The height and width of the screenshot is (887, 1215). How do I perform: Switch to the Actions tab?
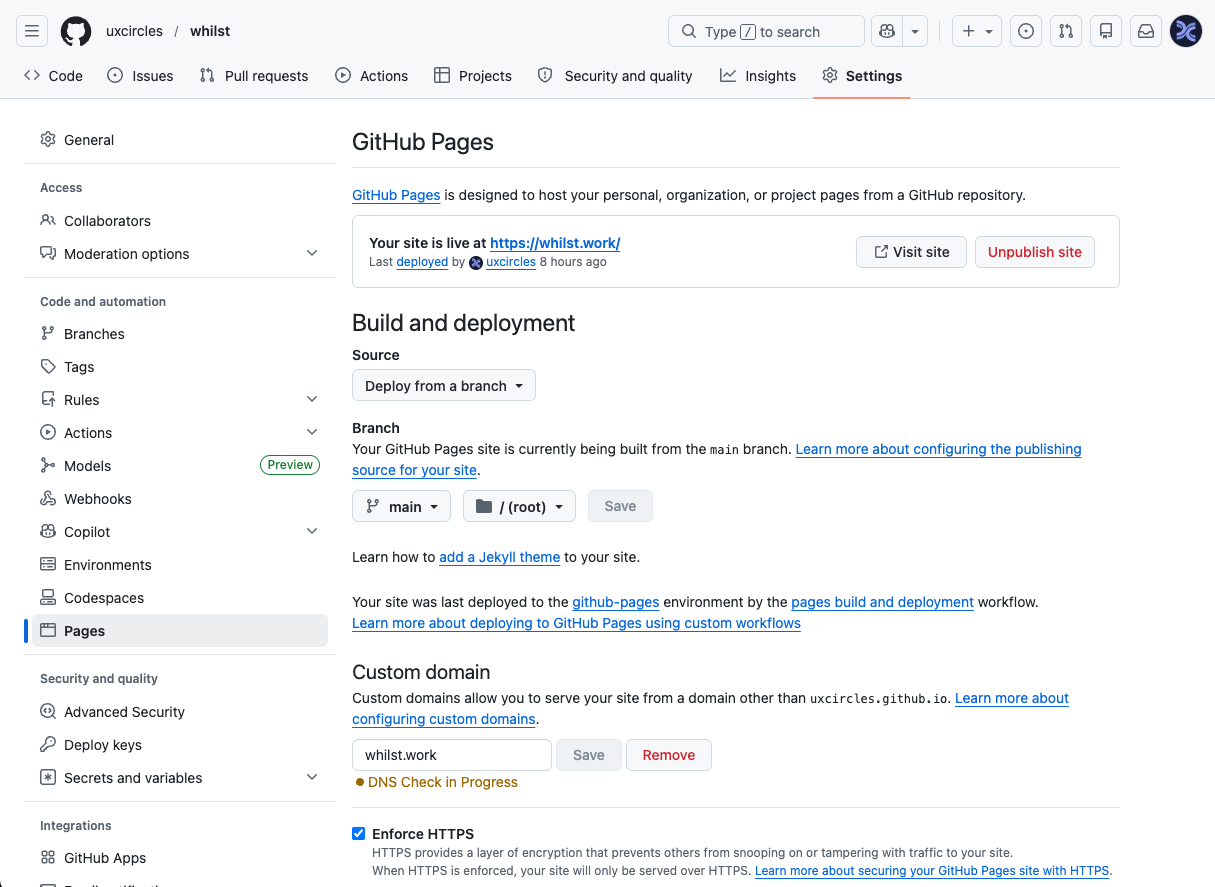coord(372,75)
